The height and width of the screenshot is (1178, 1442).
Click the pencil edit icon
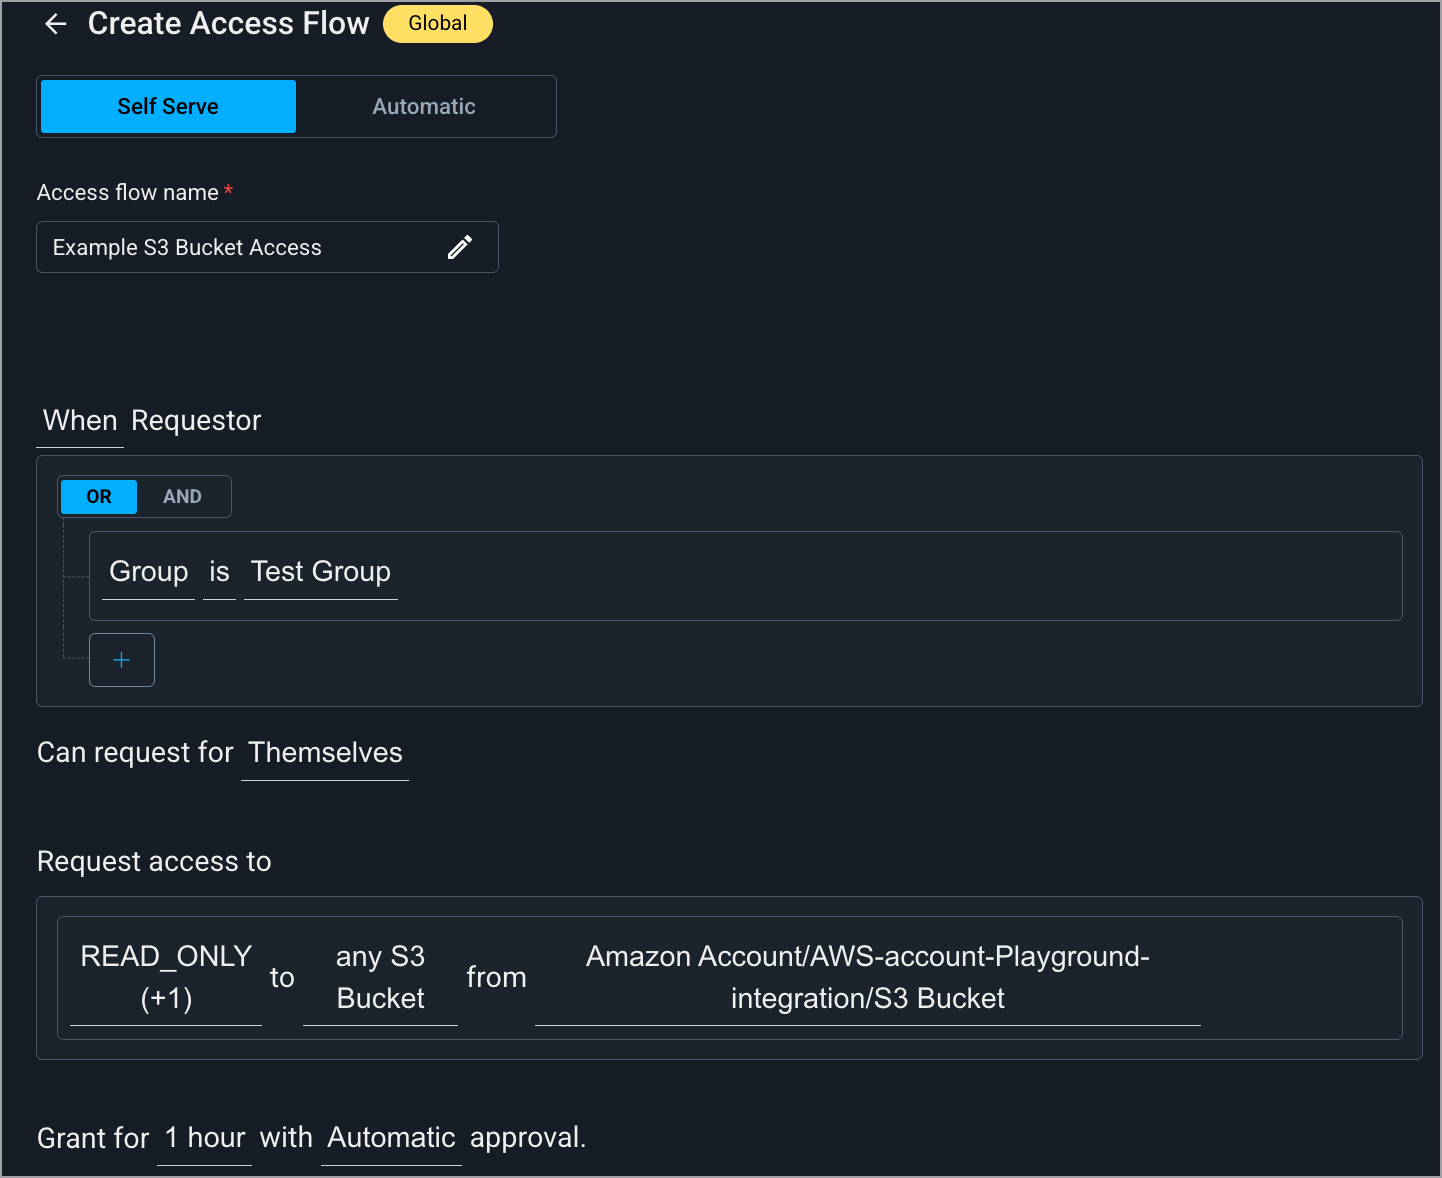coord(459,248)
